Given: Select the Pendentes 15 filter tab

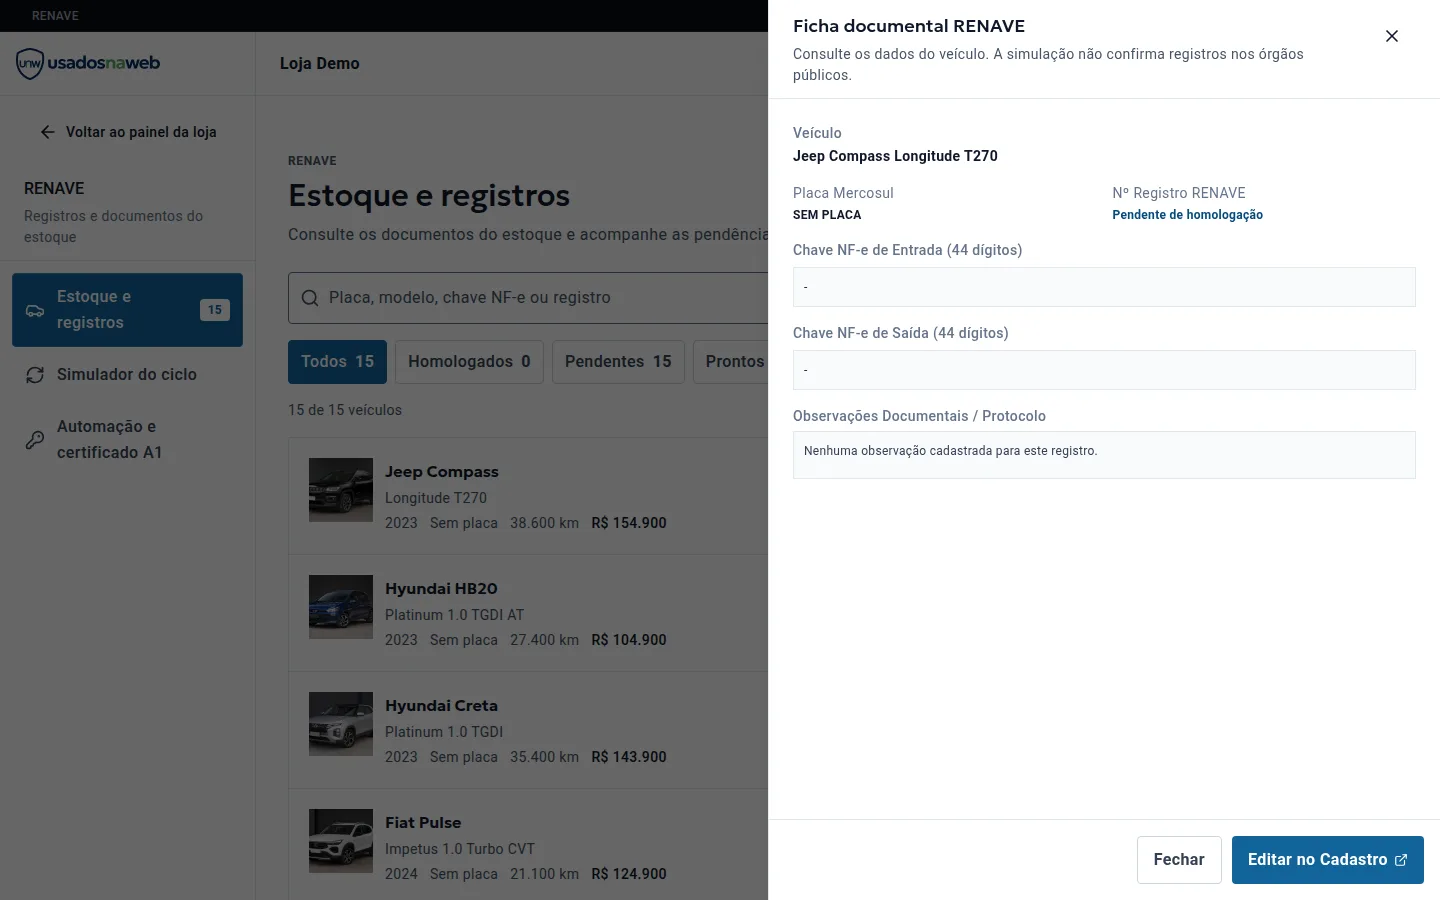Looking at the screenshot, I should [x=618, y=362].
